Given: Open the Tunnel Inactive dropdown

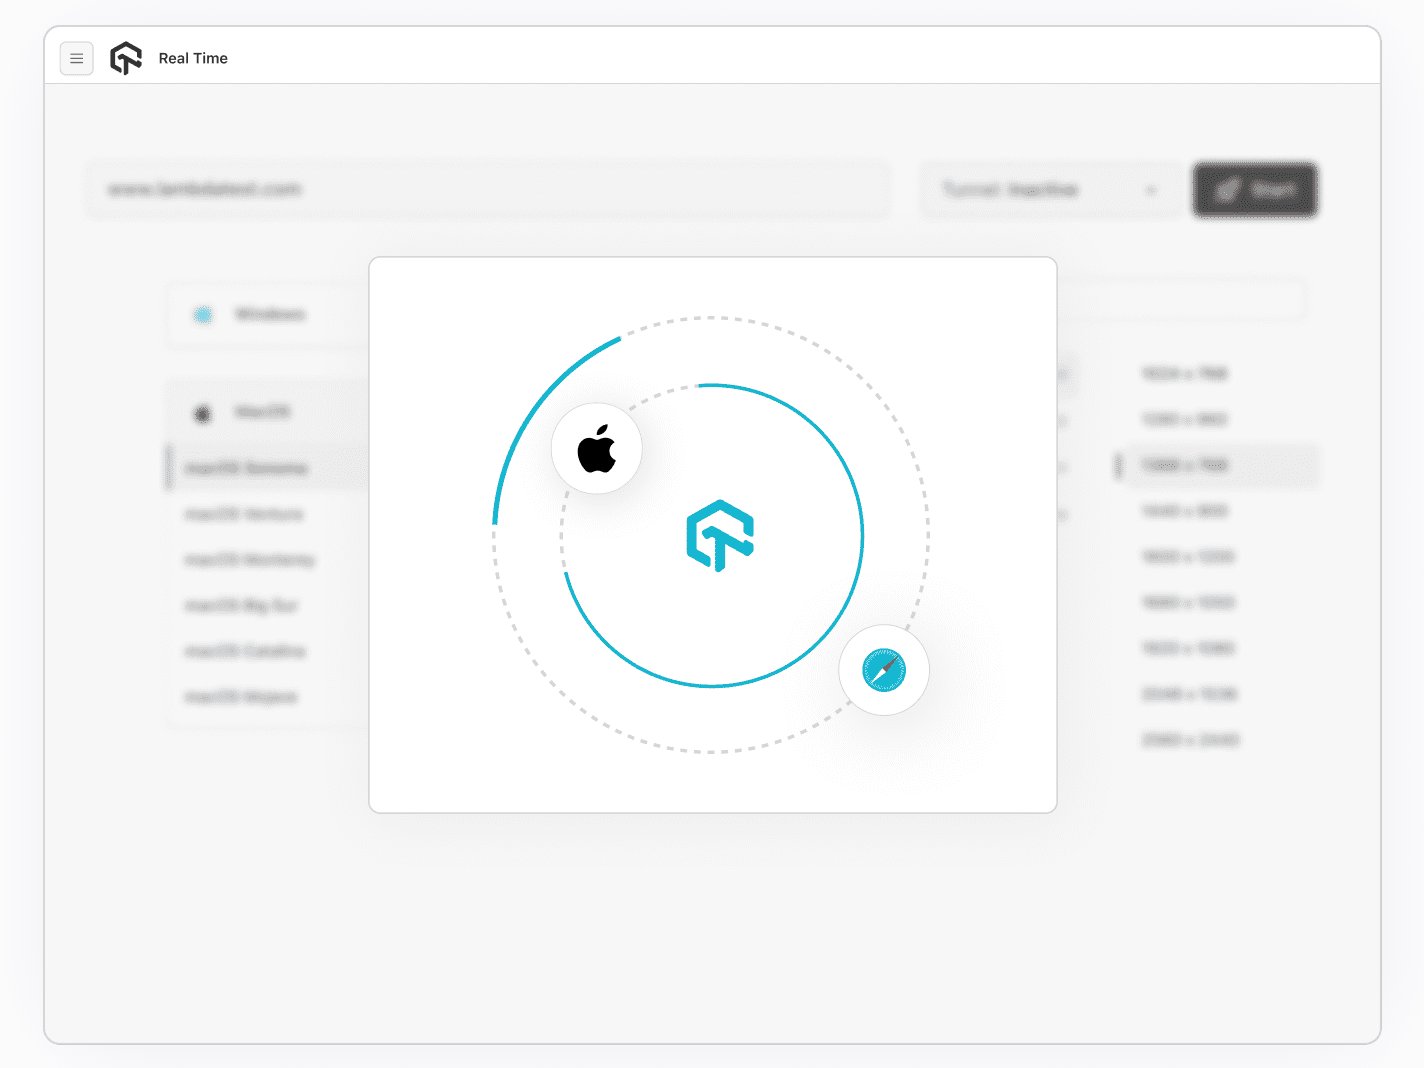Looking at the screenshot, I should (x=1048, y=190).
